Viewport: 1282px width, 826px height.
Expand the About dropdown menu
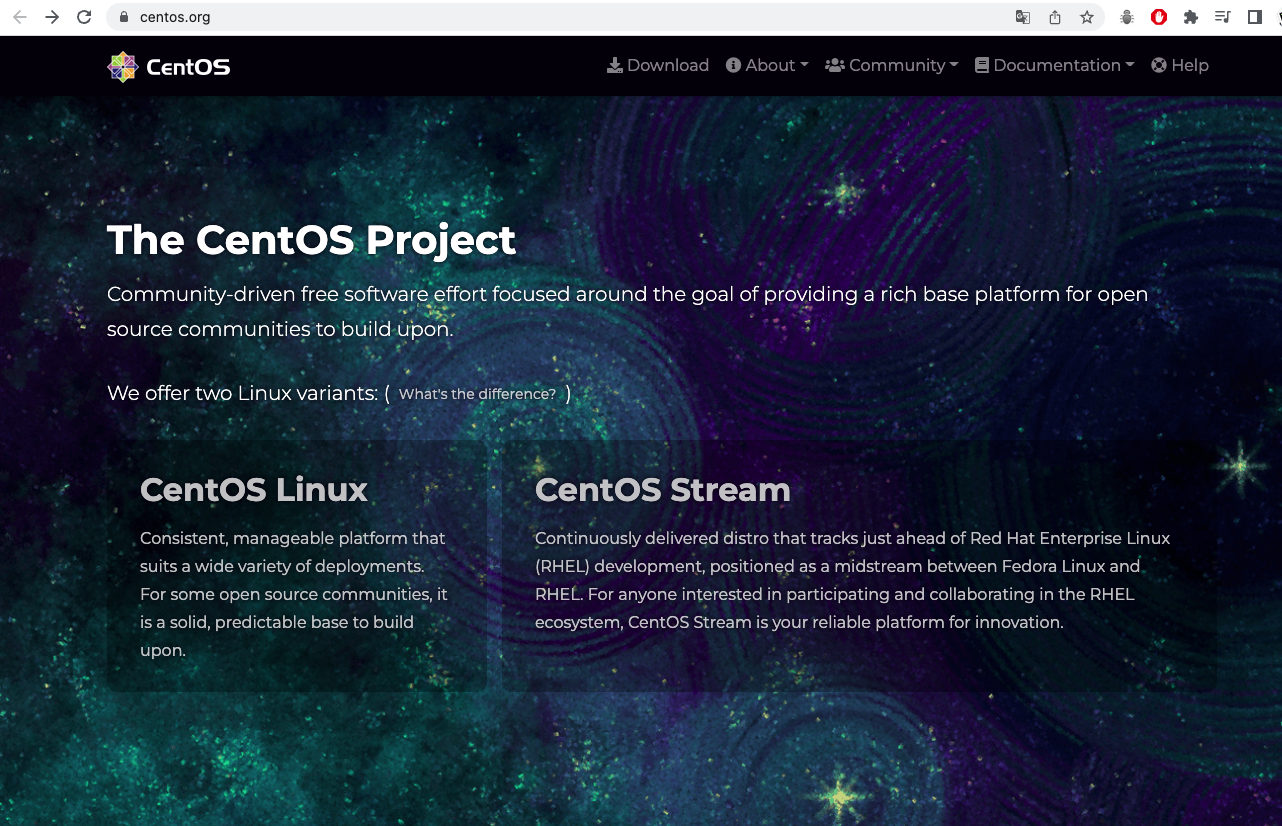tap(767, 65)
